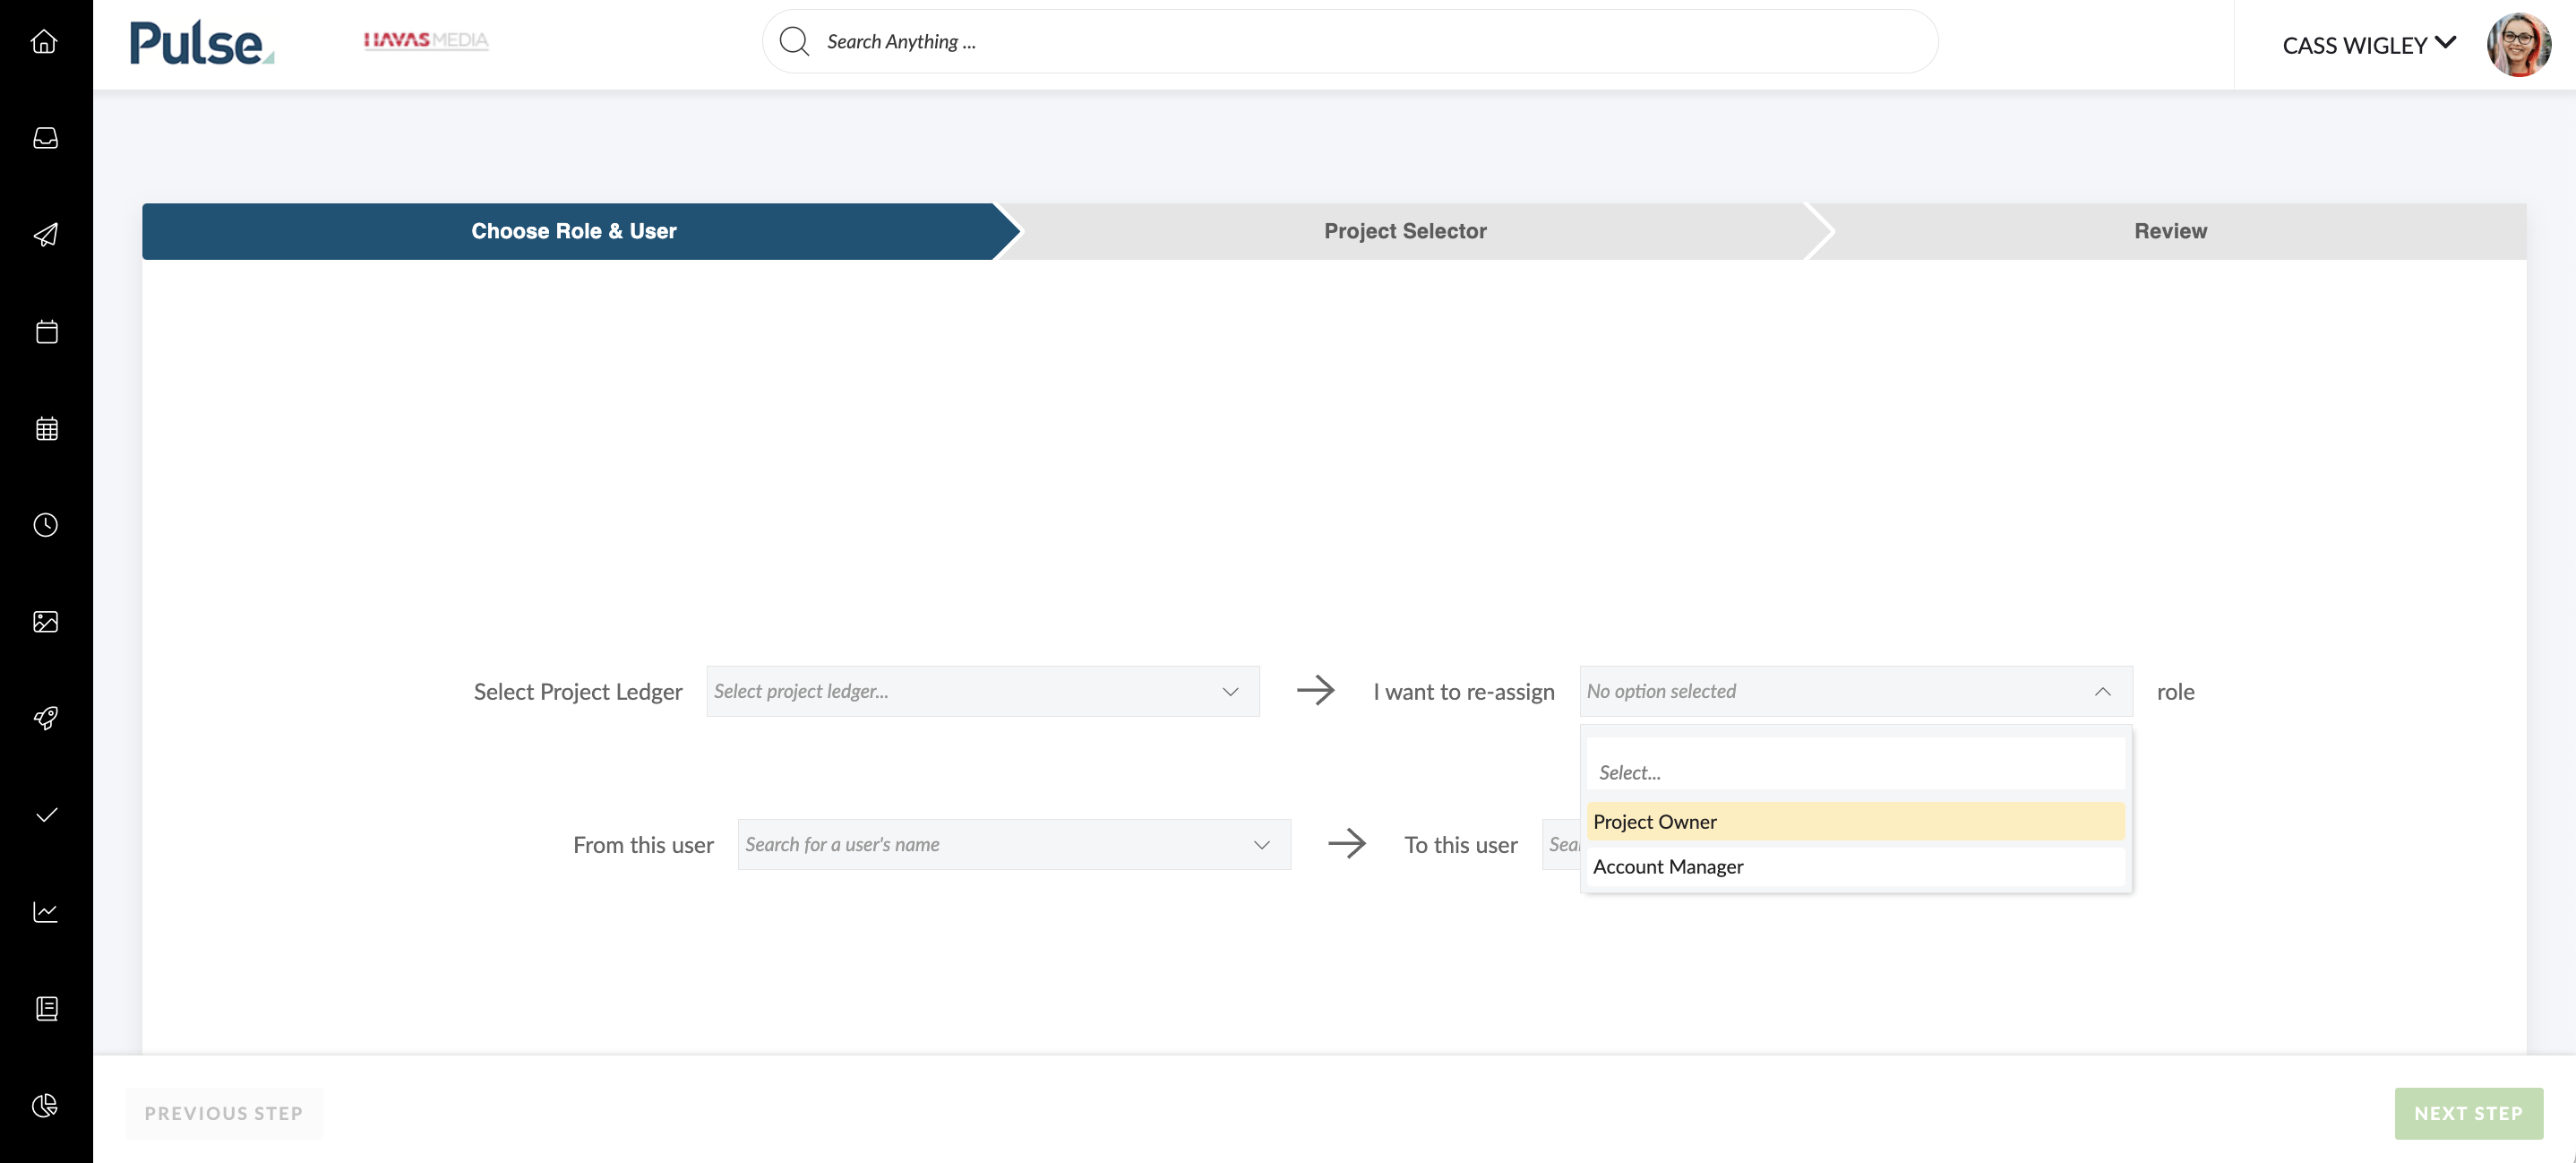The height and width of the screenshot is (1163, 2576).
Task: Open the calendar icon in sidebar
Action: (45, 331)
